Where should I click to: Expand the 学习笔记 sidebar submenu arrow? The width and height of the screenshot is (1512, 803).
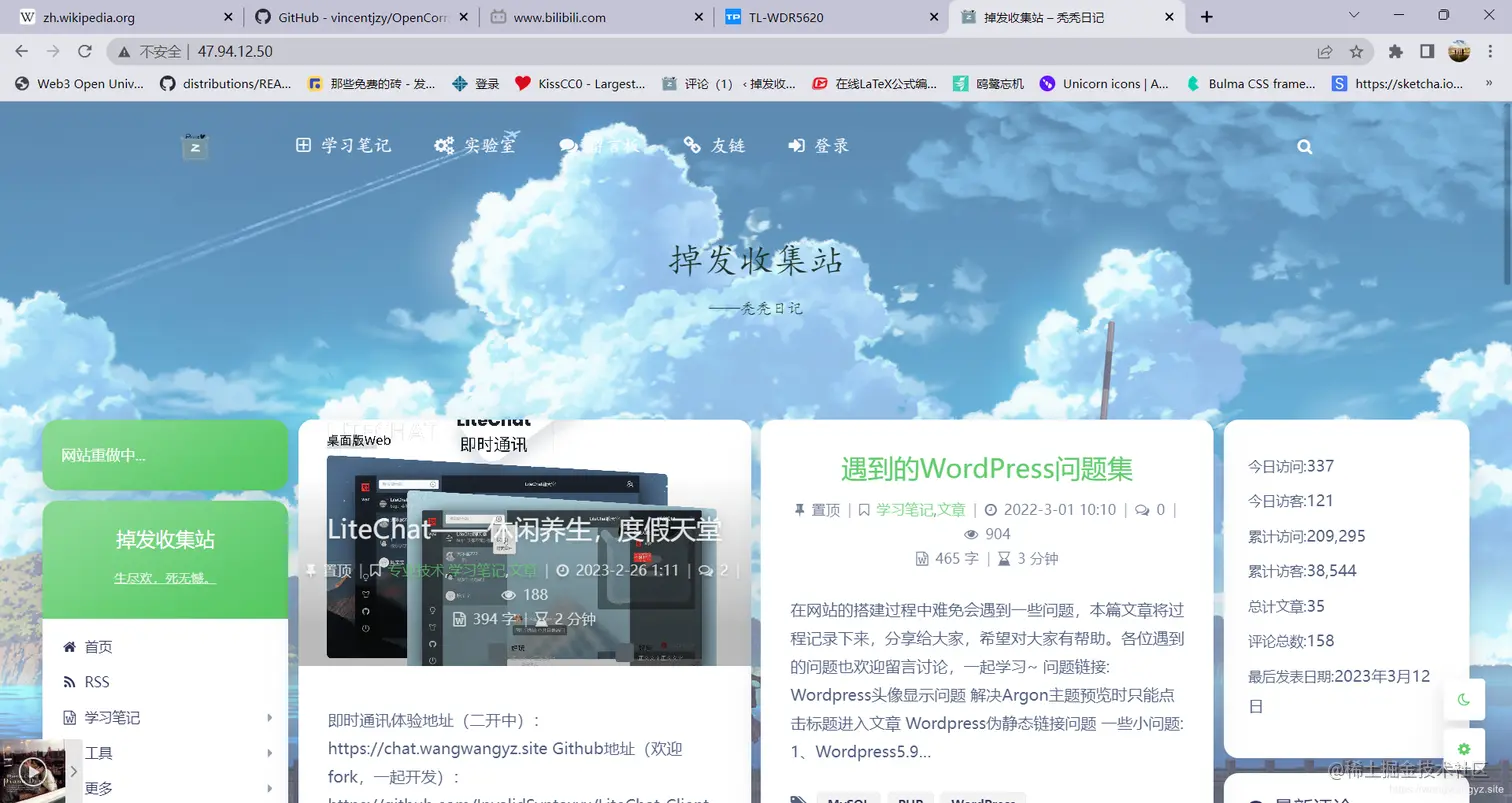click(270, 718)
